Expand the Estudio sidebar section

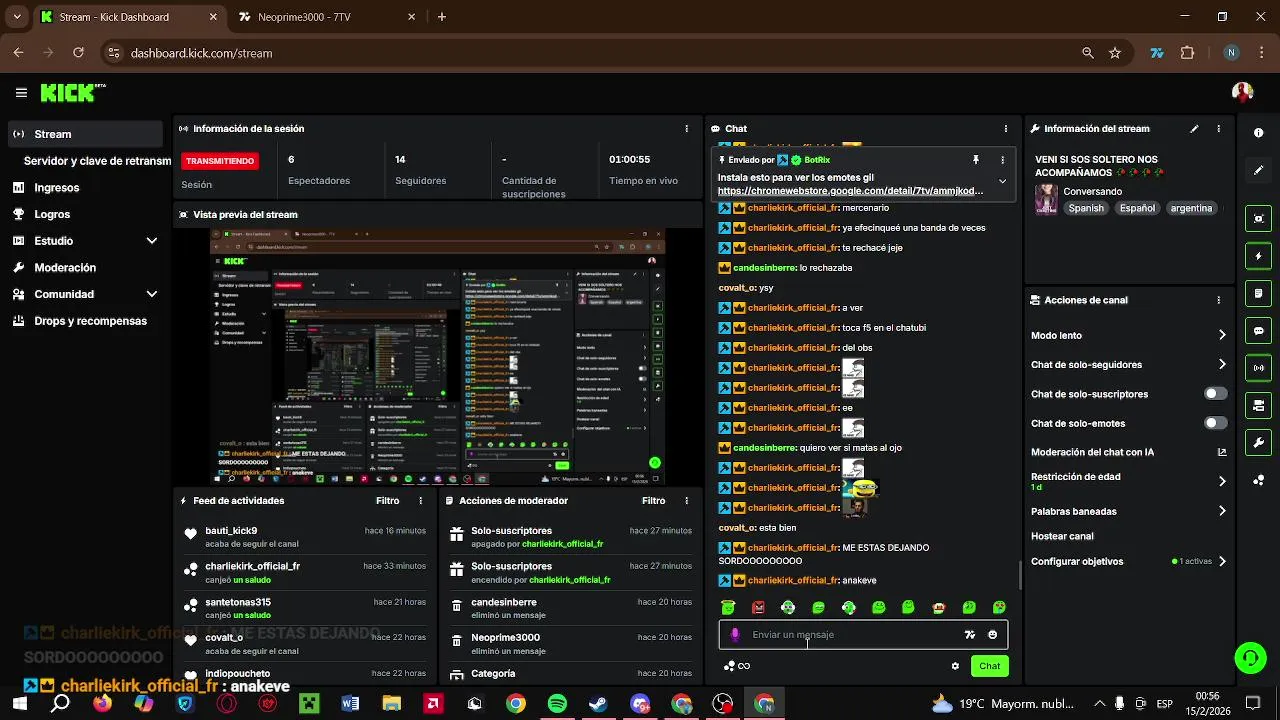[x=152, y=241]
